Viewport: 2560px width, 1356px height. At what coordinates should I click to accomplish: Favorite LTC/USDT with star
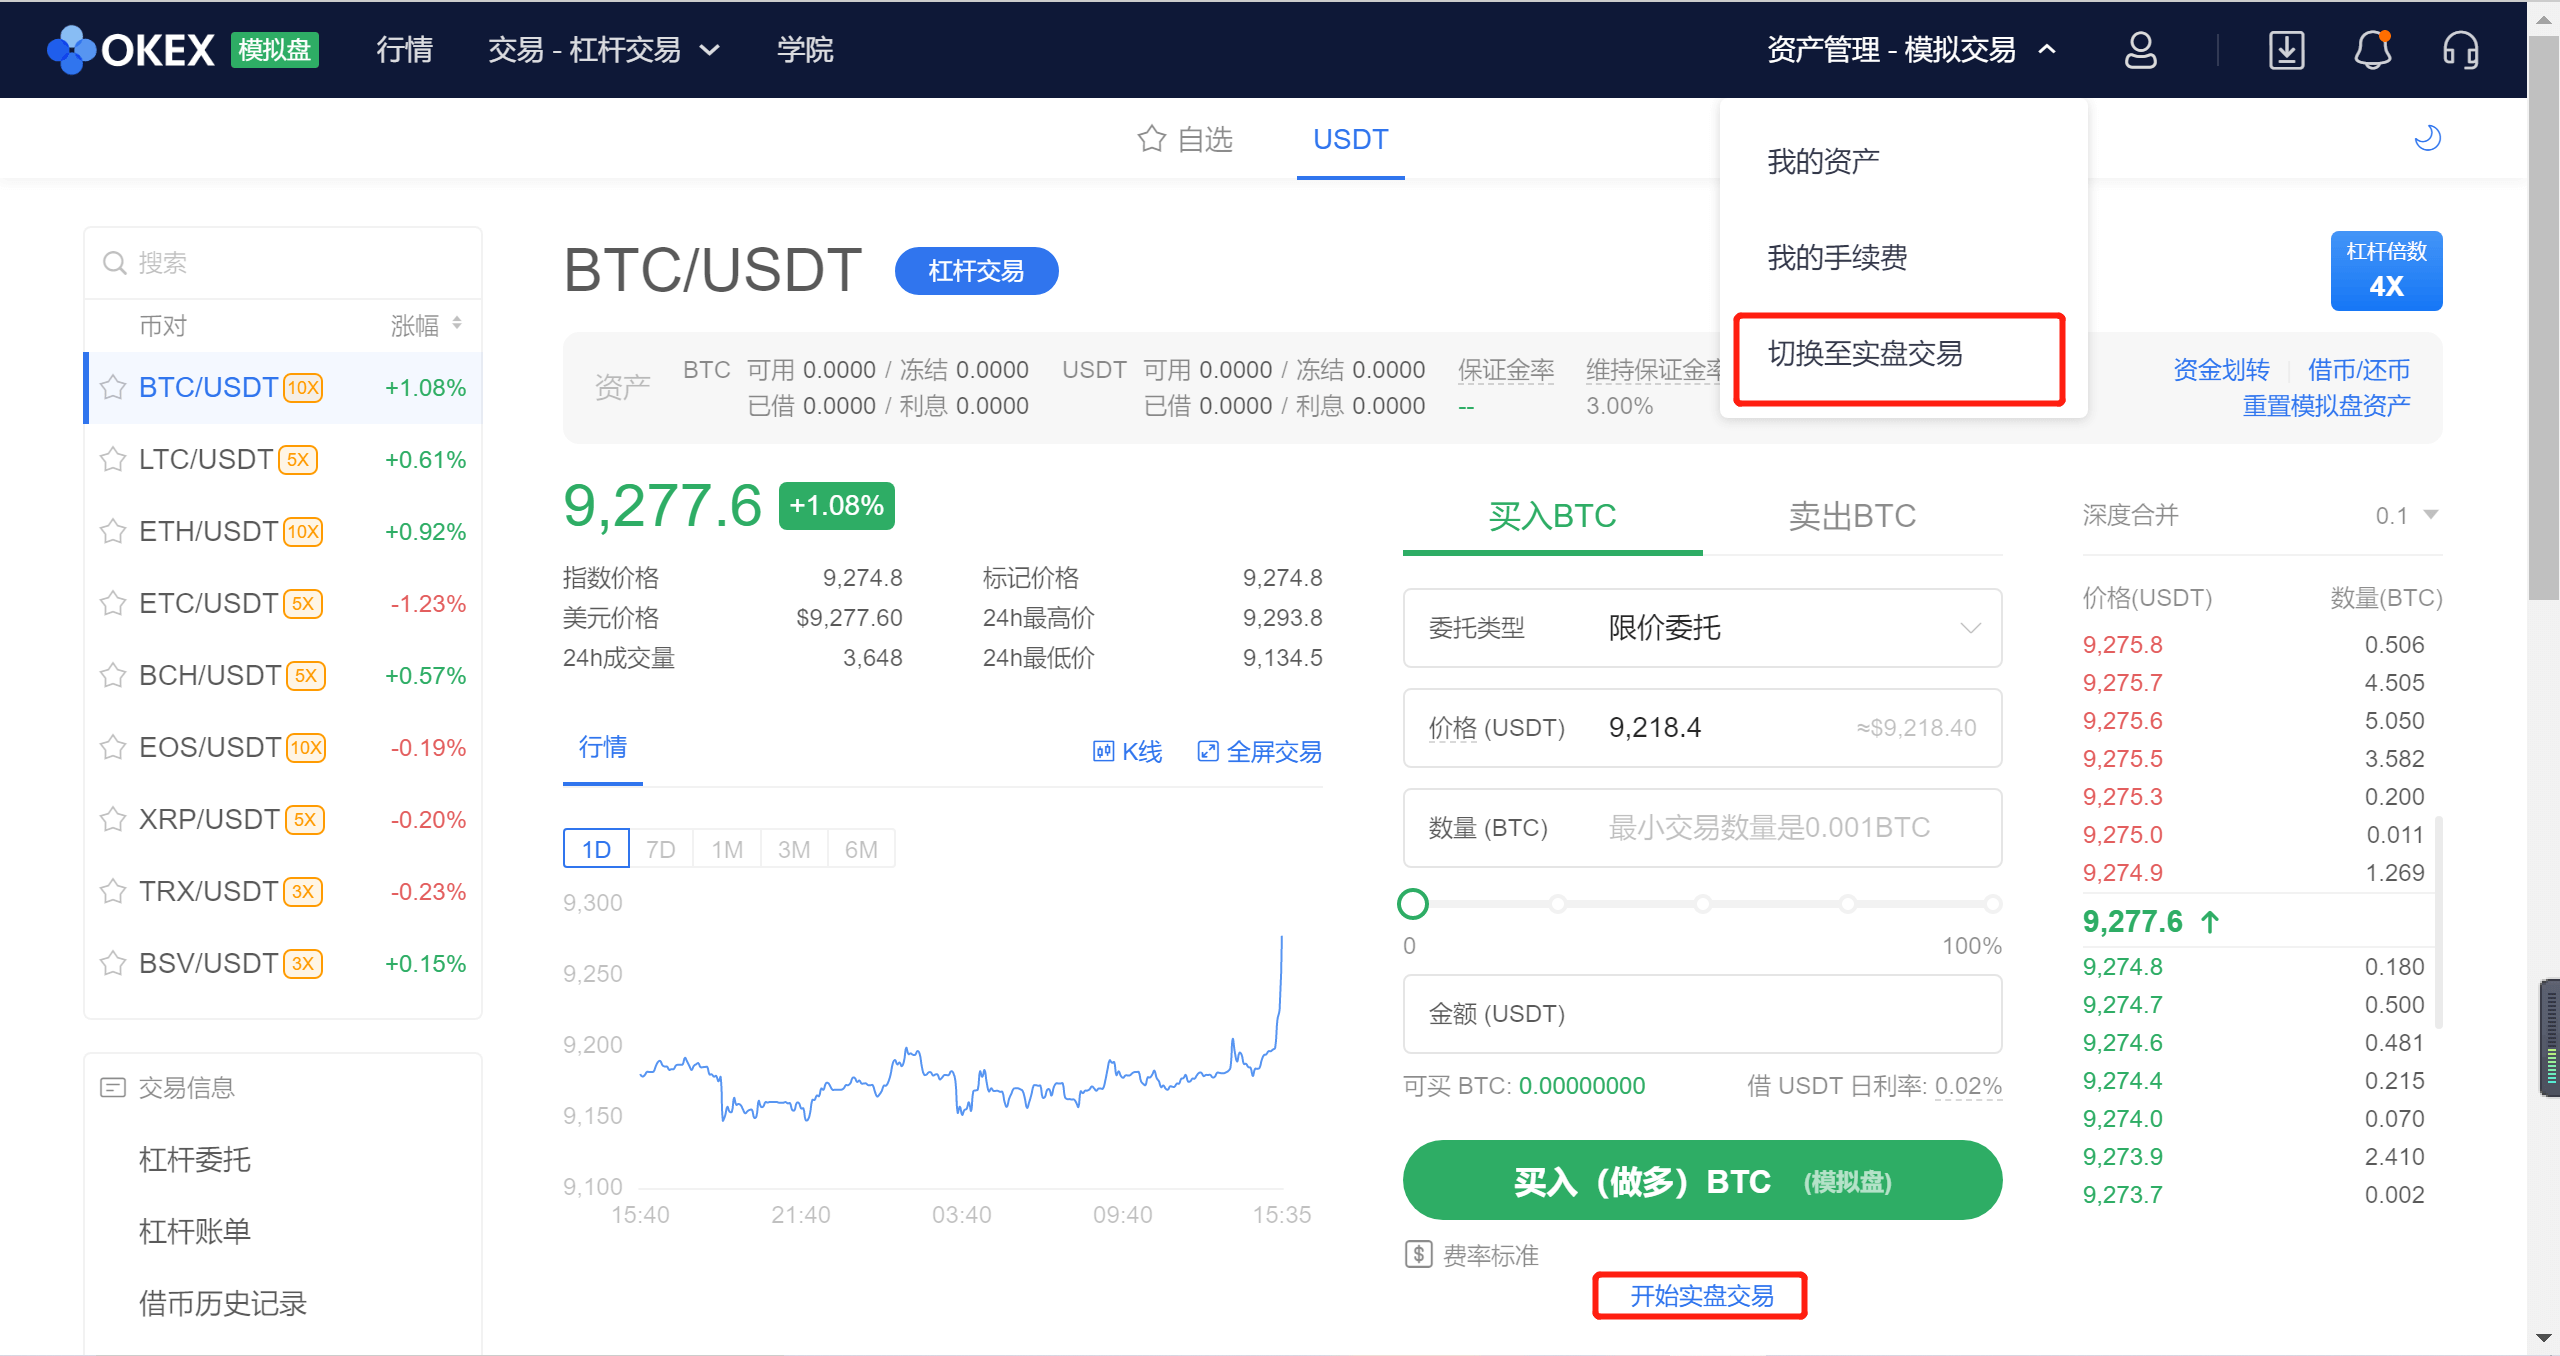(x=113, y=460)
